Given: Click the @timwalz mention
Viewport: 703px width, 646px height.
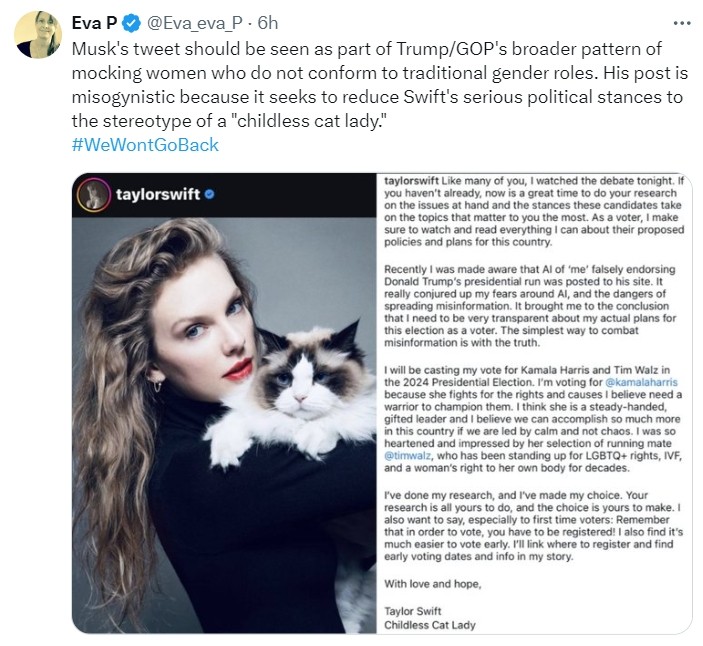Looking at the screenshot, I should (x=410, y=455).
